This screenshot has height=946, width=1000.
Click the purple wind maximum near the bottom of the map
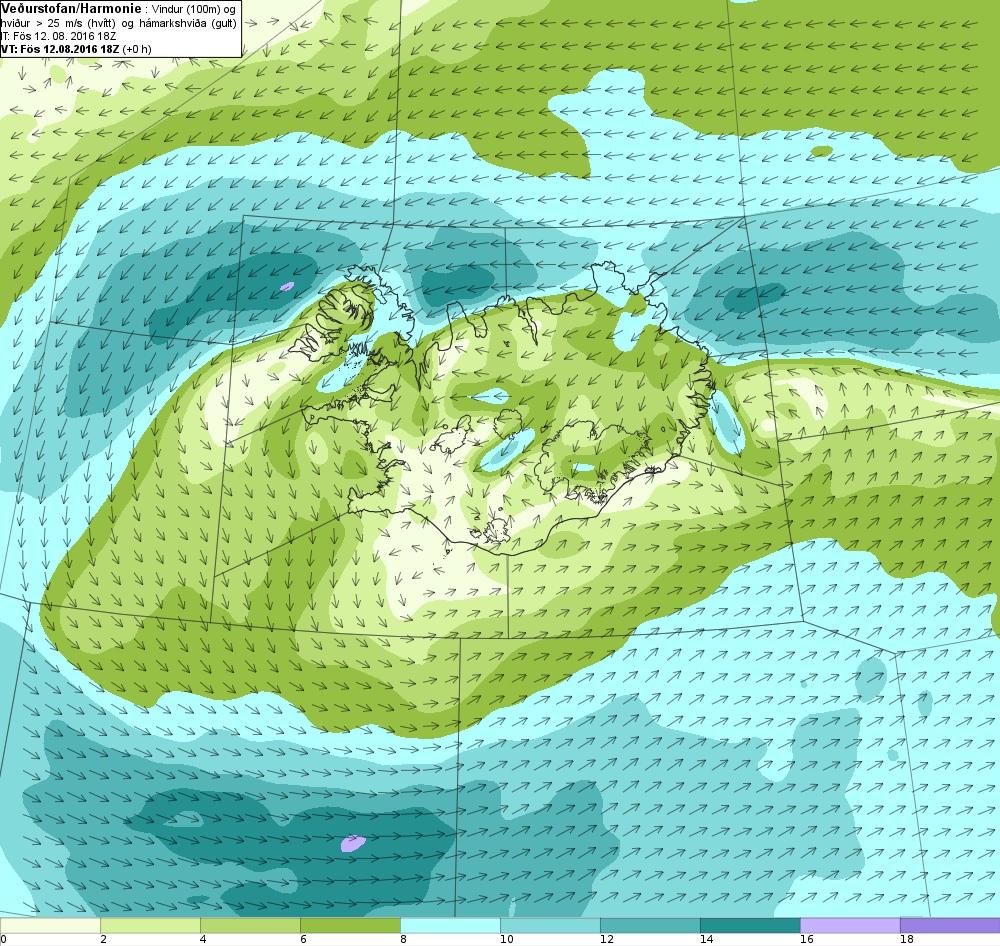(353, 843)
